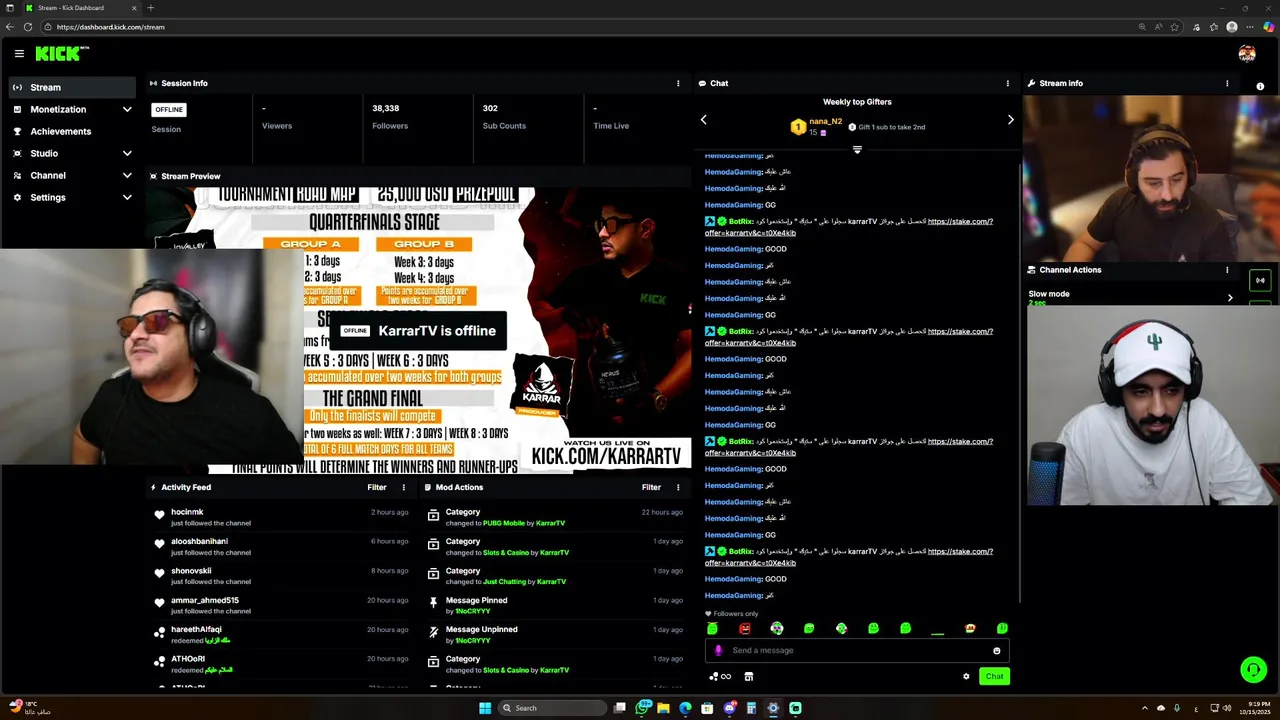Screen dimensions: 1280x720
Task: Open the Windows Start menu
Action: pyautogui.click(x=485, y=708)
